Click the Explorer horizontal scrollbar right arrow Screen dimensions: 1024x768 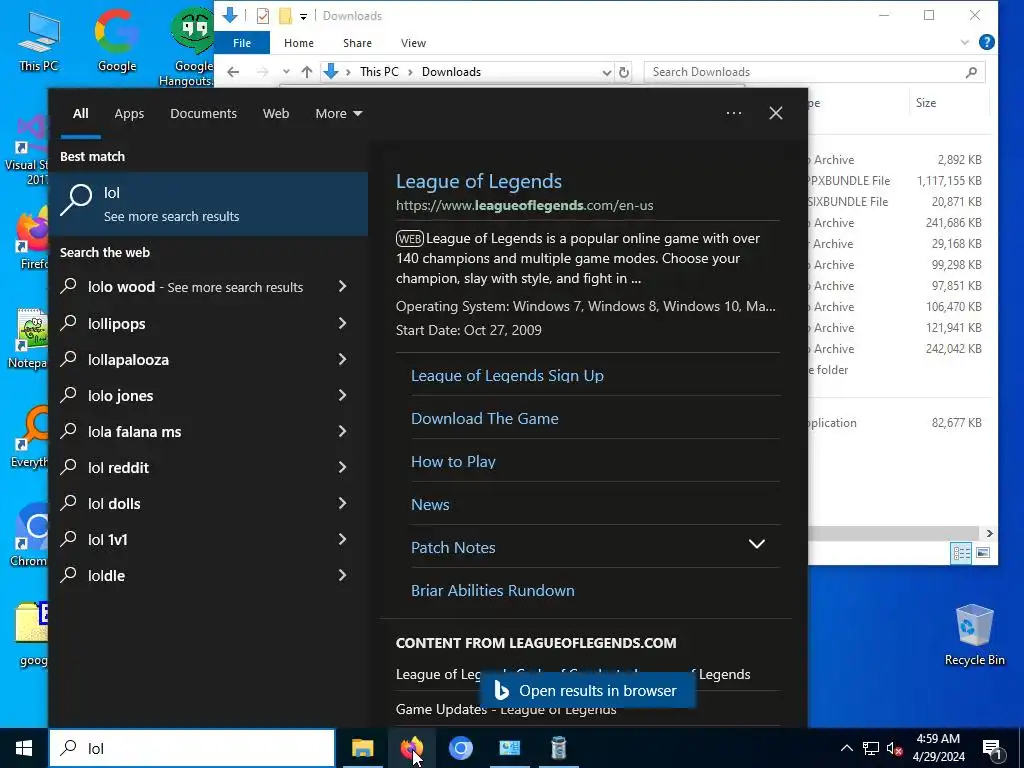(989, 533)
